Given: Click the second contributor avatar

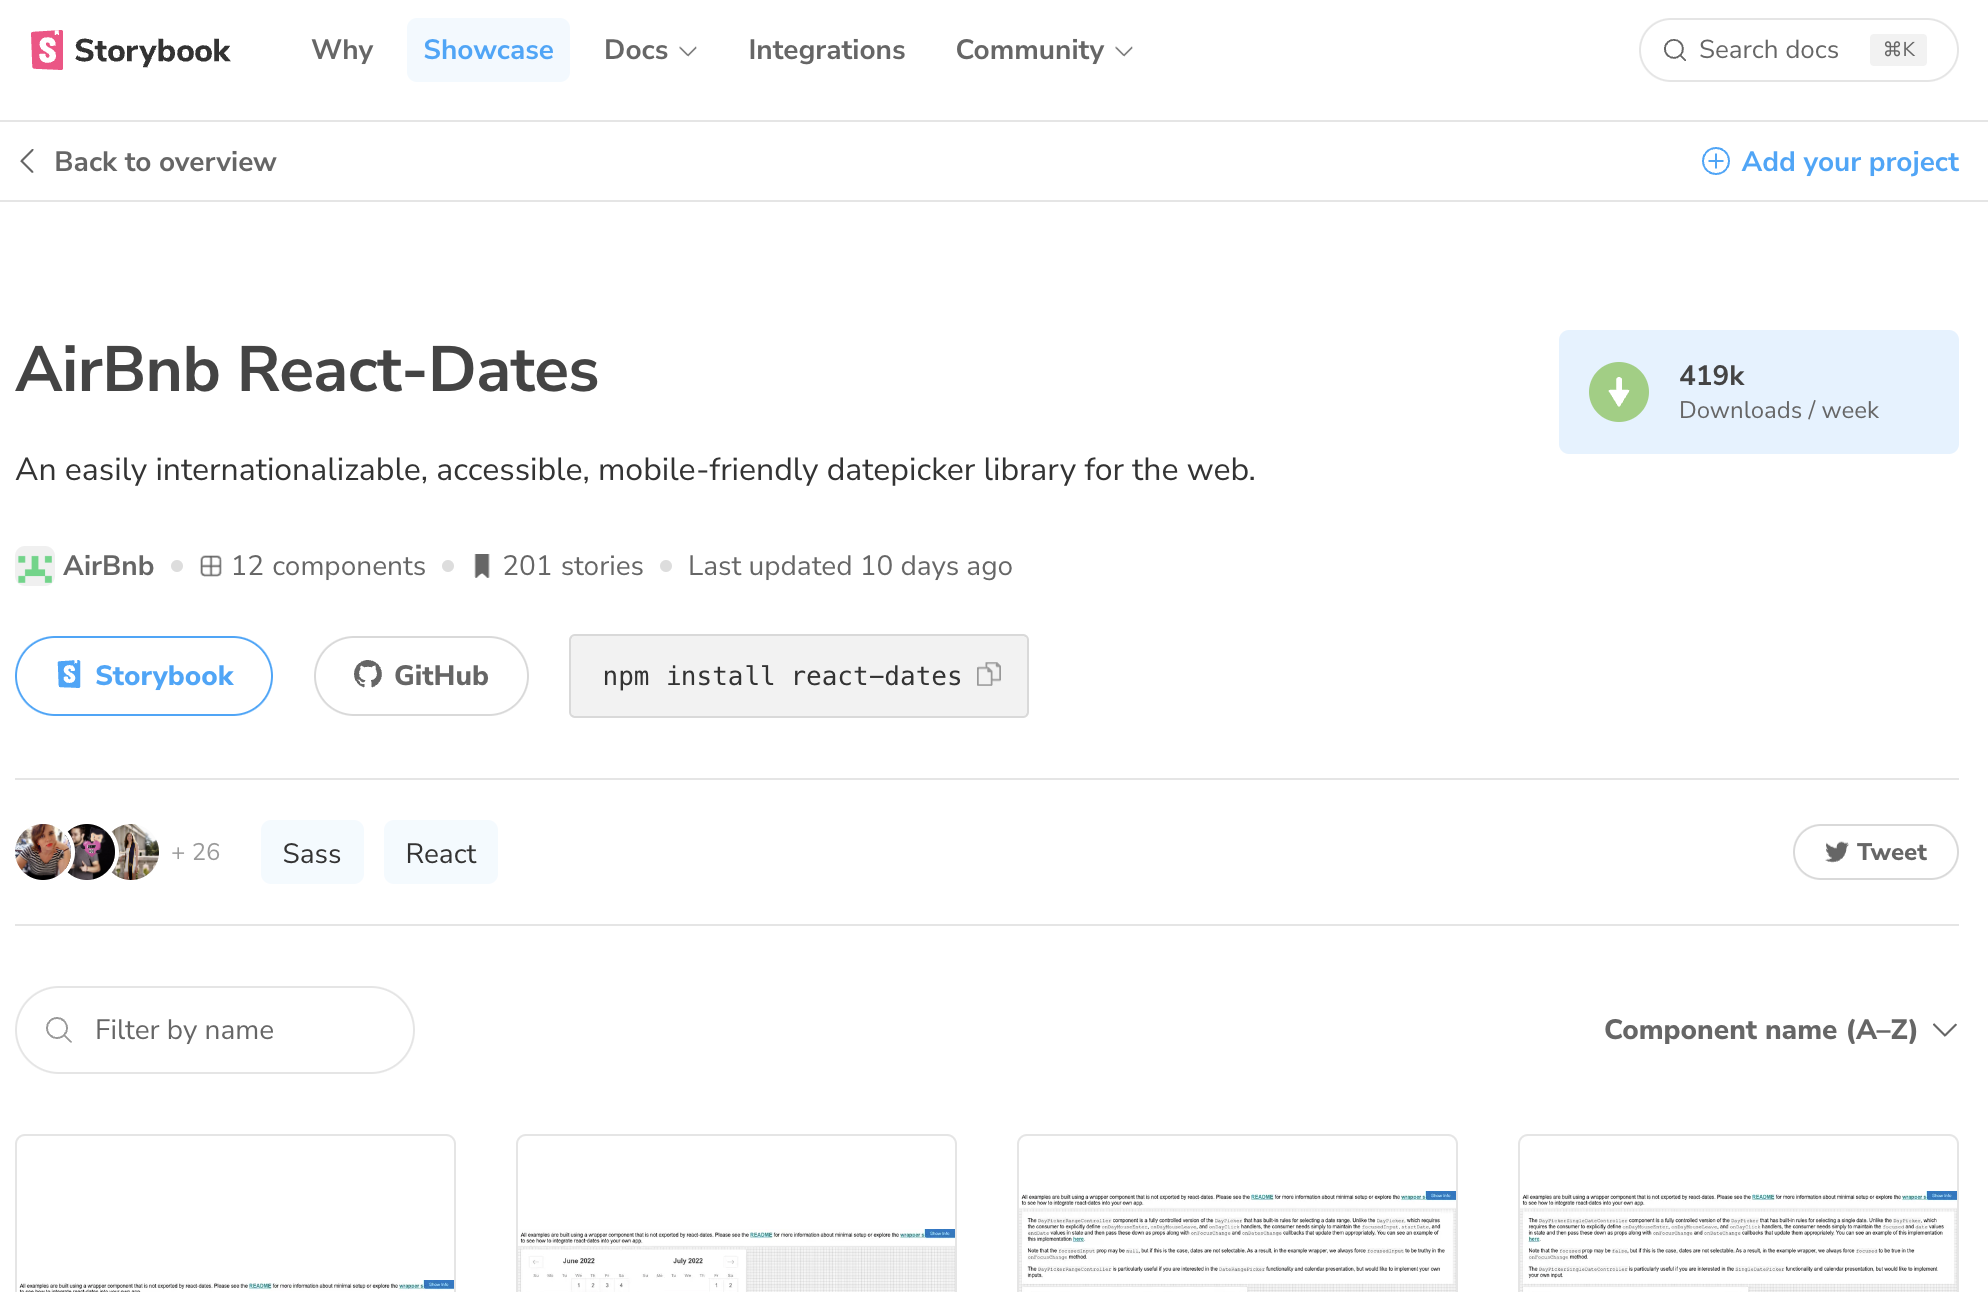Looking at the screenshot, I should pos(87,852).
